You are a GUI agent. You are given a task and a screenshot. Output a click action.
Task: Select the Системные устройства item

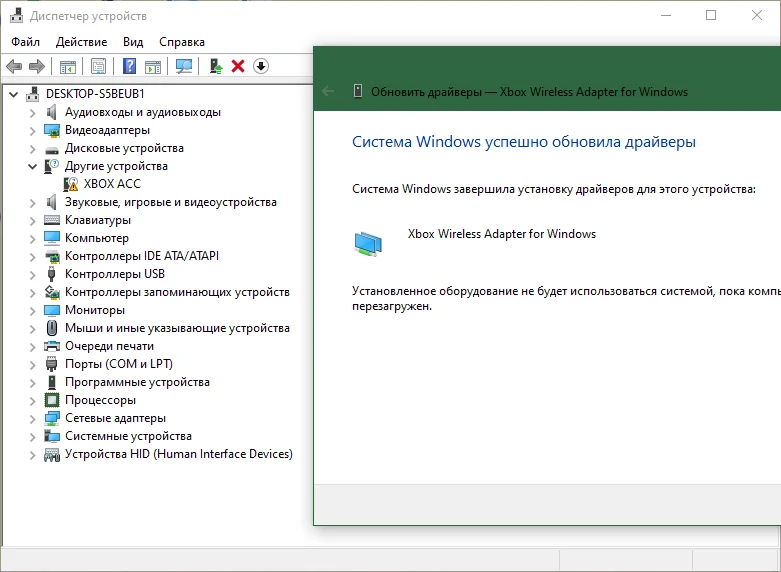point(128,436)
